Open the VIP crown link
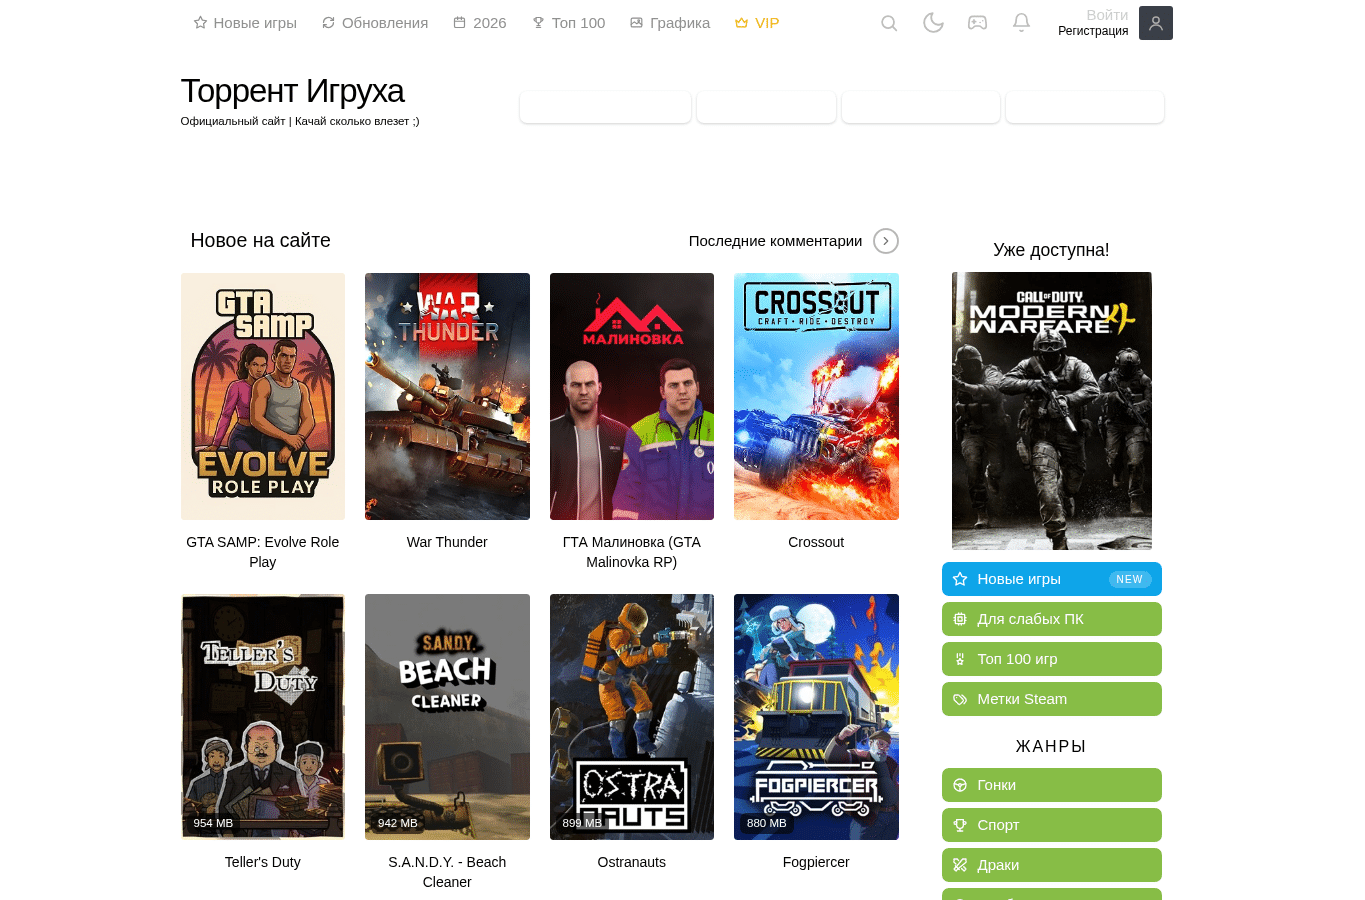1365x900 pixels. [757, 23]
